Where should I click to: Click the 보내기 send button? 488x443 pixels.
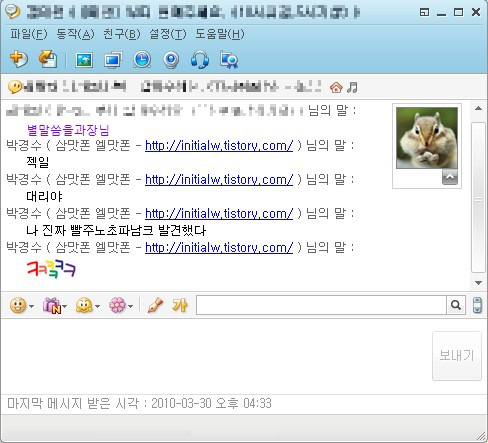click(457, 356)
